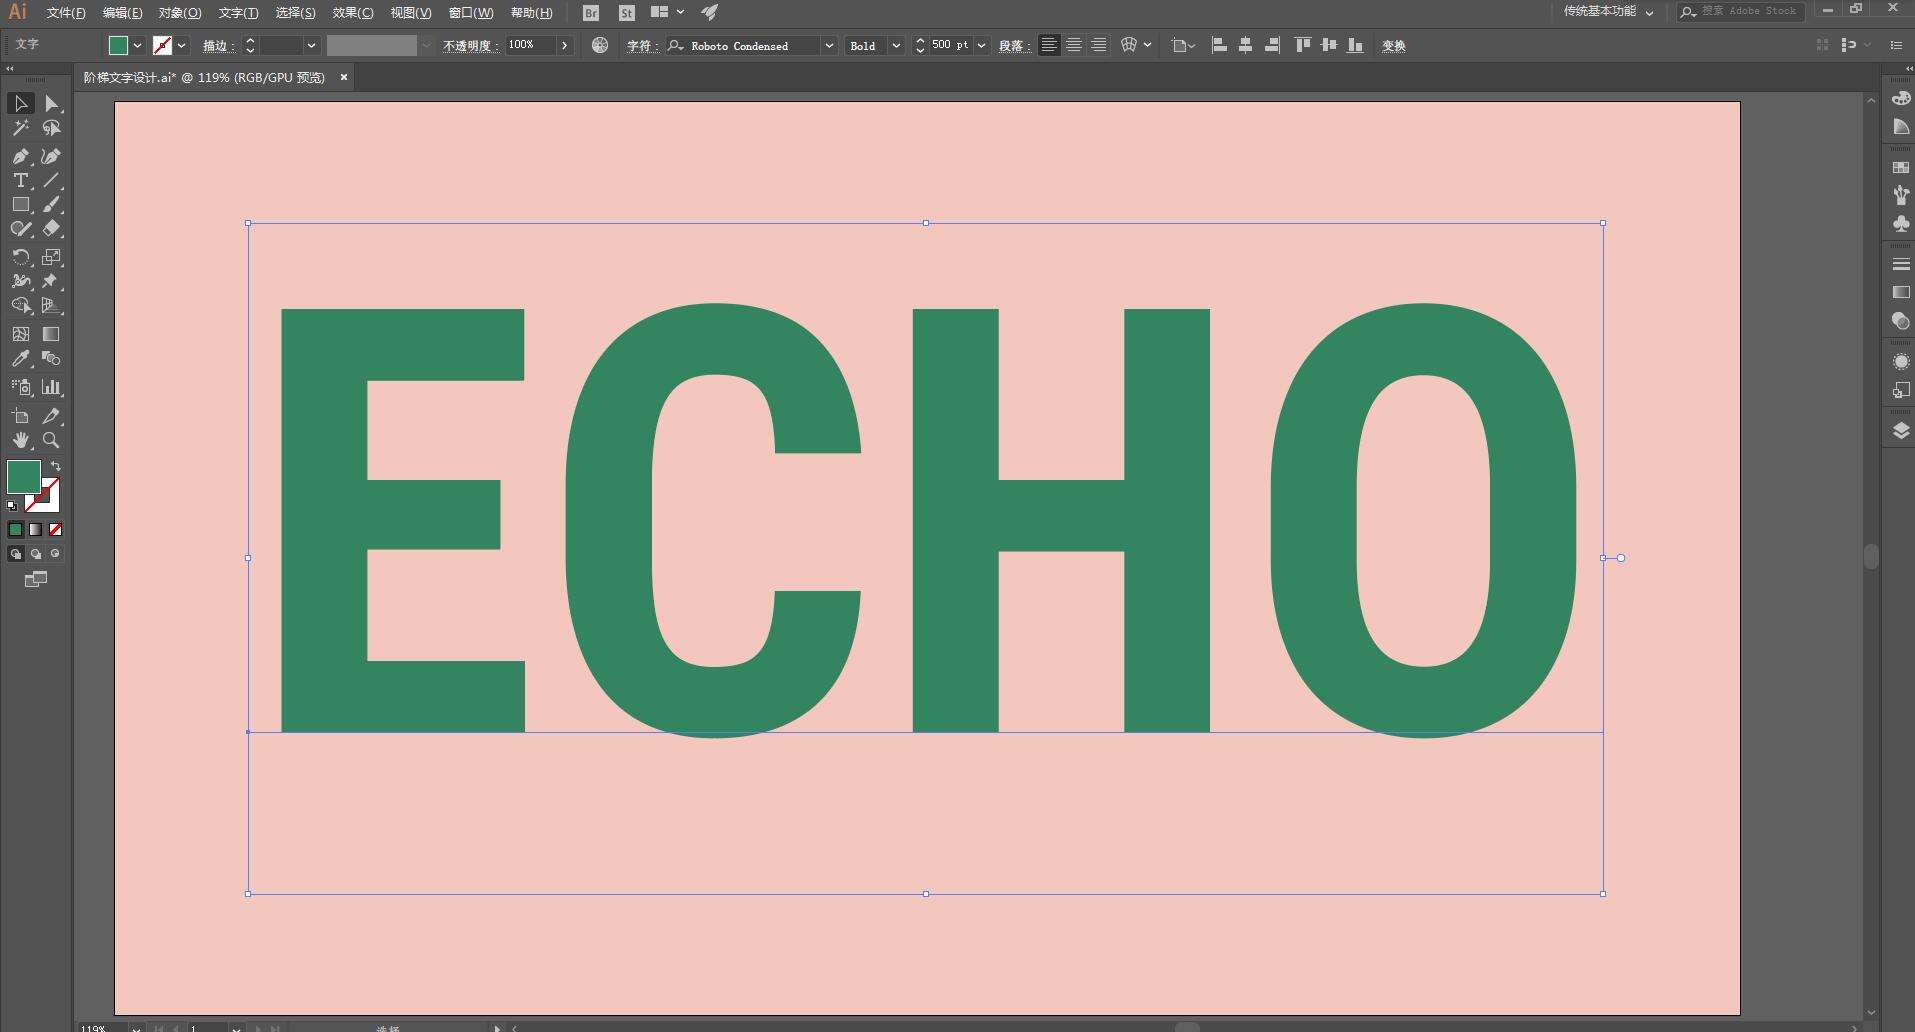Click the 变换 transform link
The height and width of the screenshot is (1032, 1915).
(x=1393, y=46)
